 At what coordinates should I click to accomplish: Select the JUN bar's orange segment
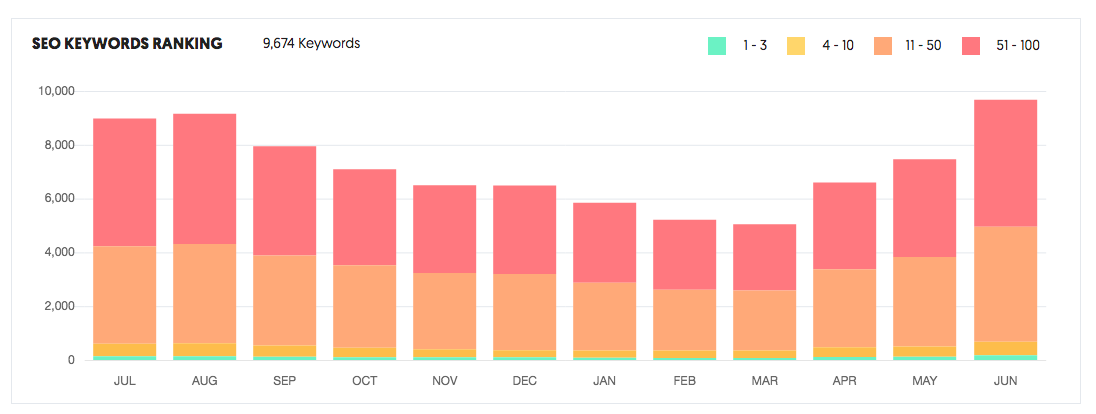[1005, 284]
